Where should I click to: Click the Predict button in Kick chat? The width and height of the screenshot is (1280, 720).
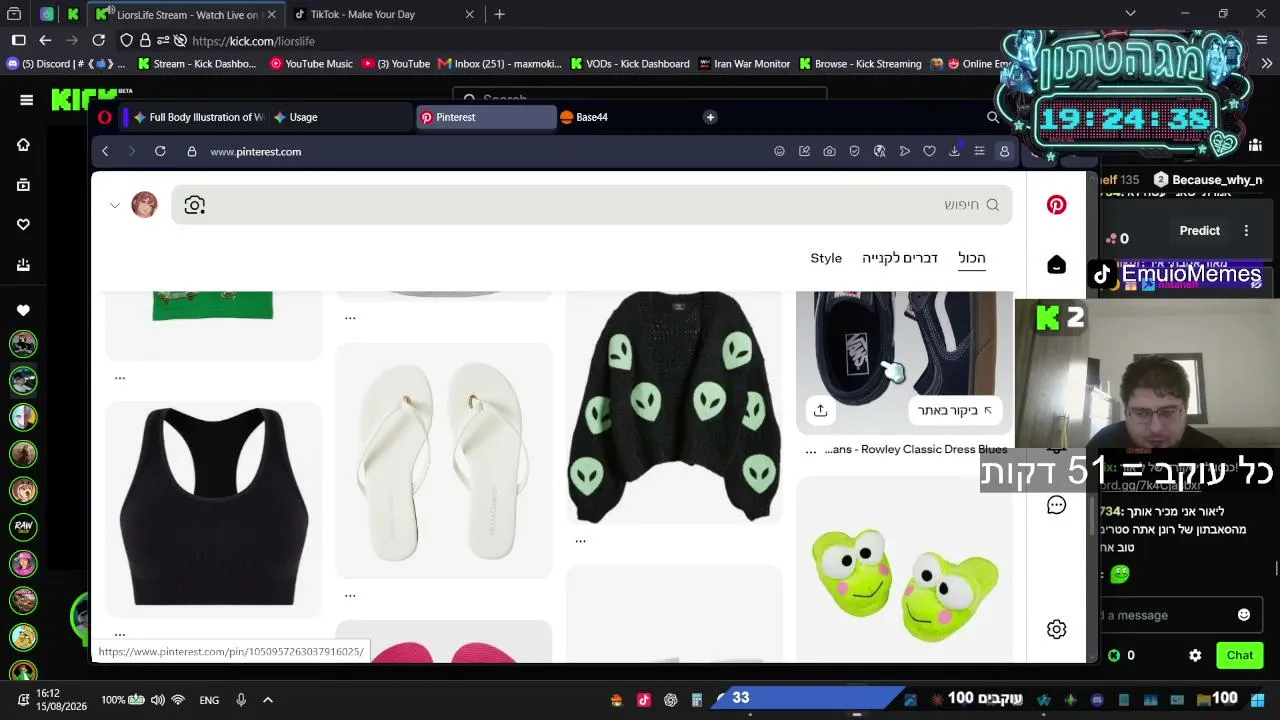pos(1199,230)
